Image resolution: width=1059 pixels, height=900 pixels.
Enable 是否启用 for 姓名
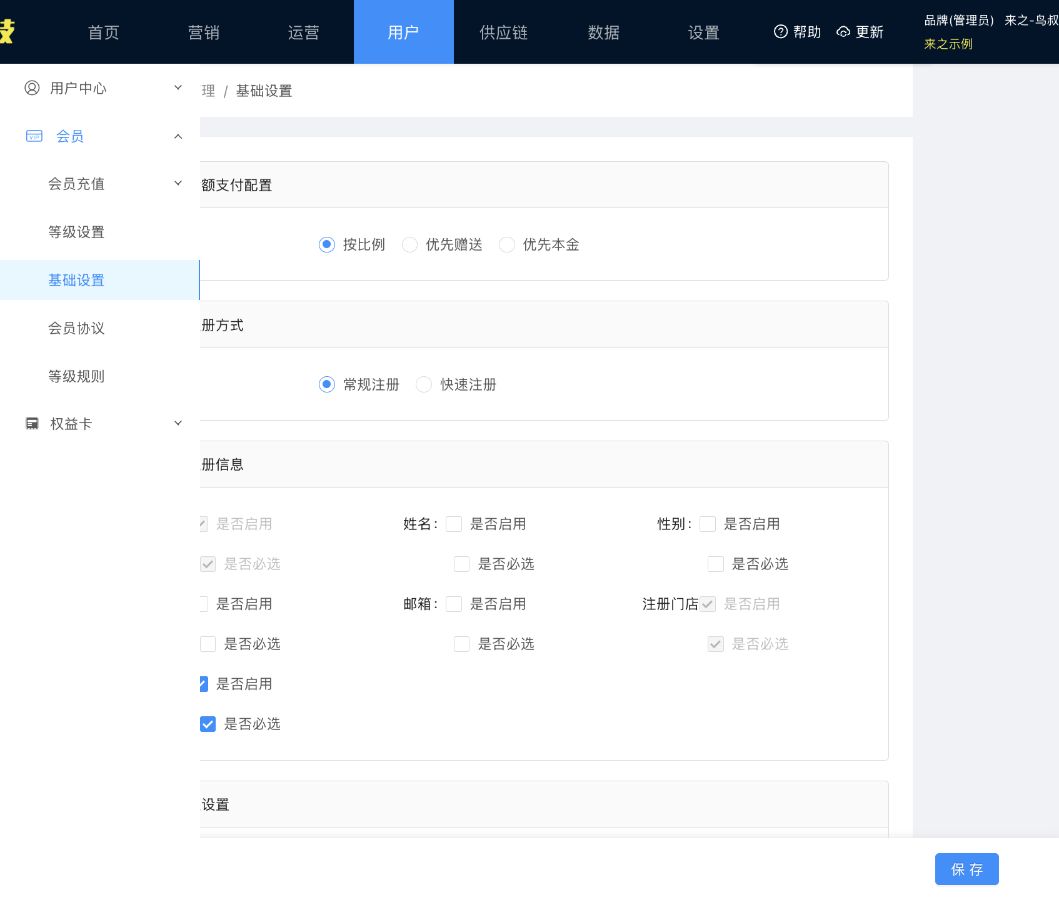(x=454, y=524)
